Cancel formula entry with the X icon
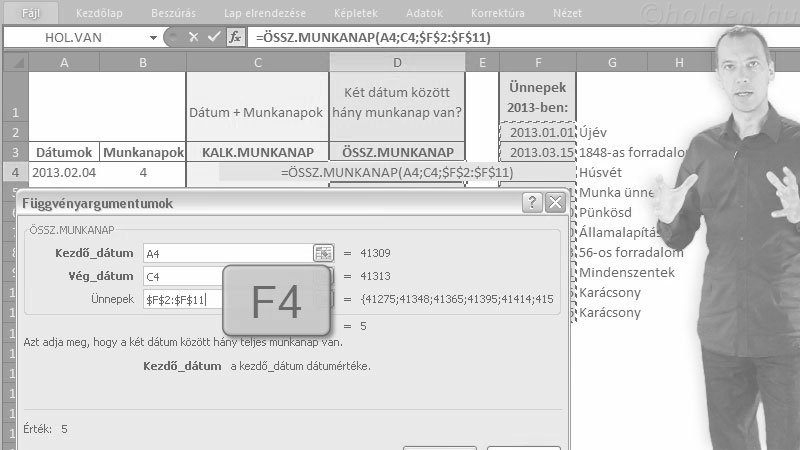The height and width of the screenshot is (450, 800). [193, 37]
